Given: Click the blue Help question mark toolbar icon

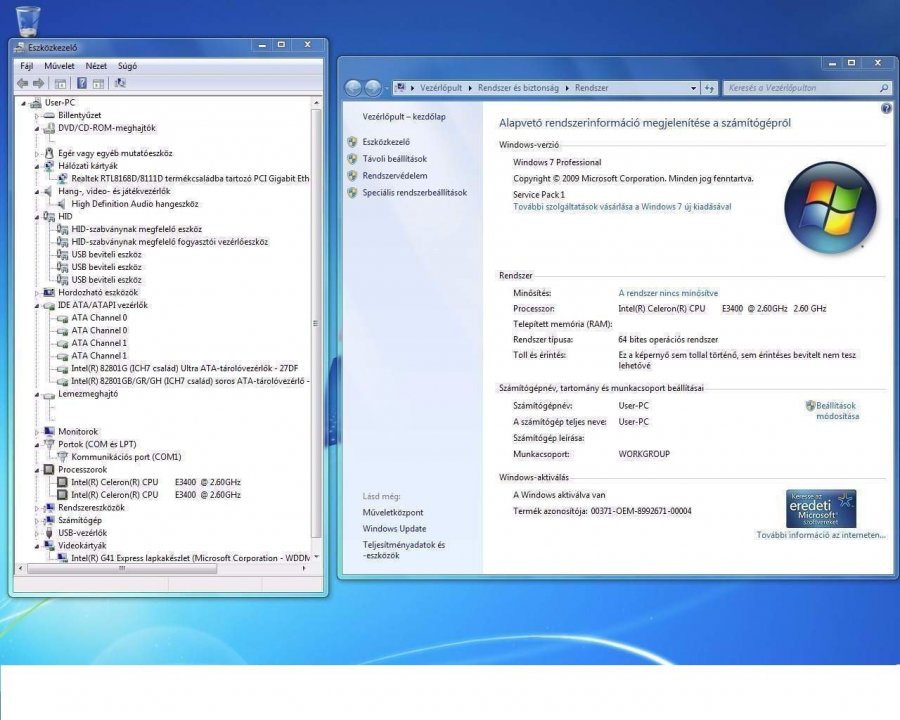Looking at the screenshot, I should click(x=82, y=83).
